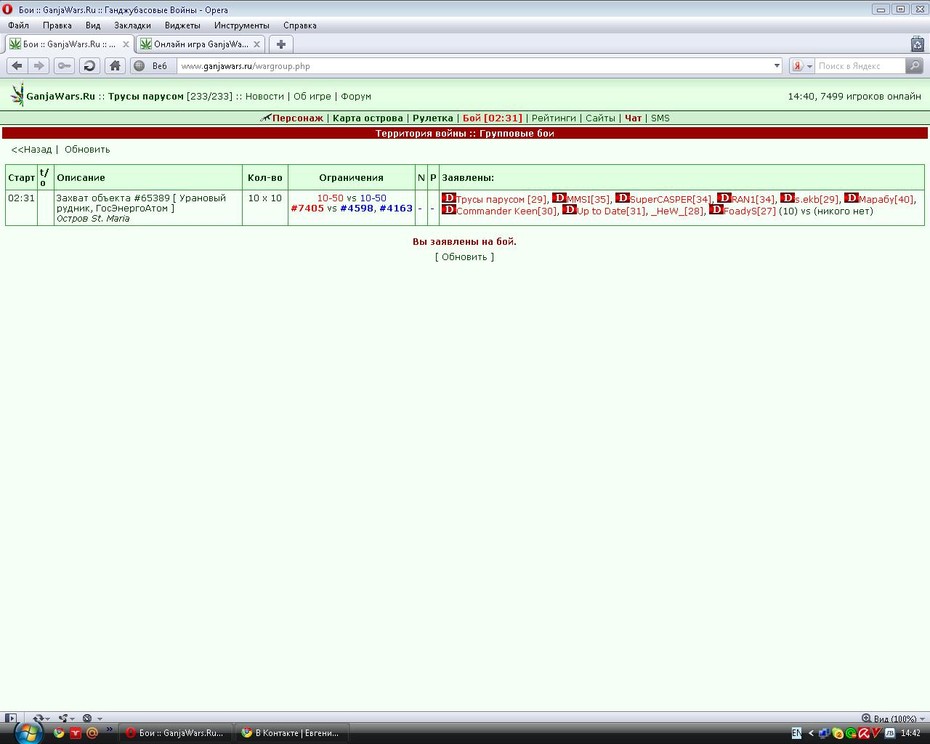Open the Windows Start orb
Image resolution: width=930 pixels, height=744 pixels.
(x=28, y=733)
